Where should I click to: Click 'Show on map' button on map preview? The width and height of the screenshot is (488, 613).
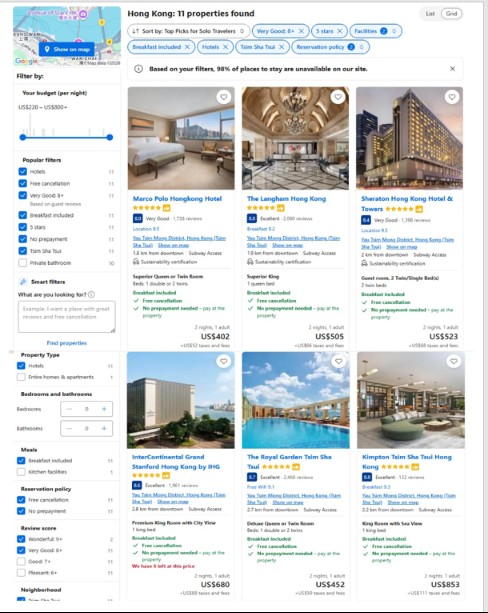point(67,49)
